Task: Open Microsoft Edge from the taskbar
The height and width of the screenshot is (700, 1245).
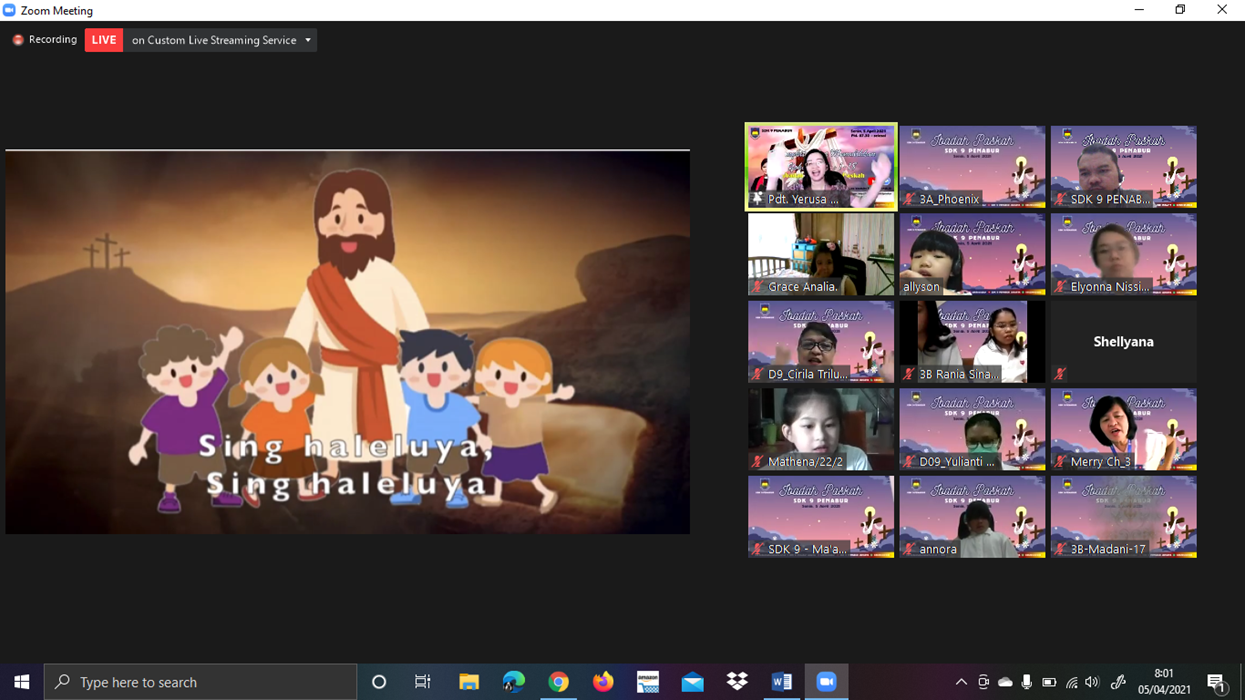Action: pyautogui.click(x=513, y=682)
